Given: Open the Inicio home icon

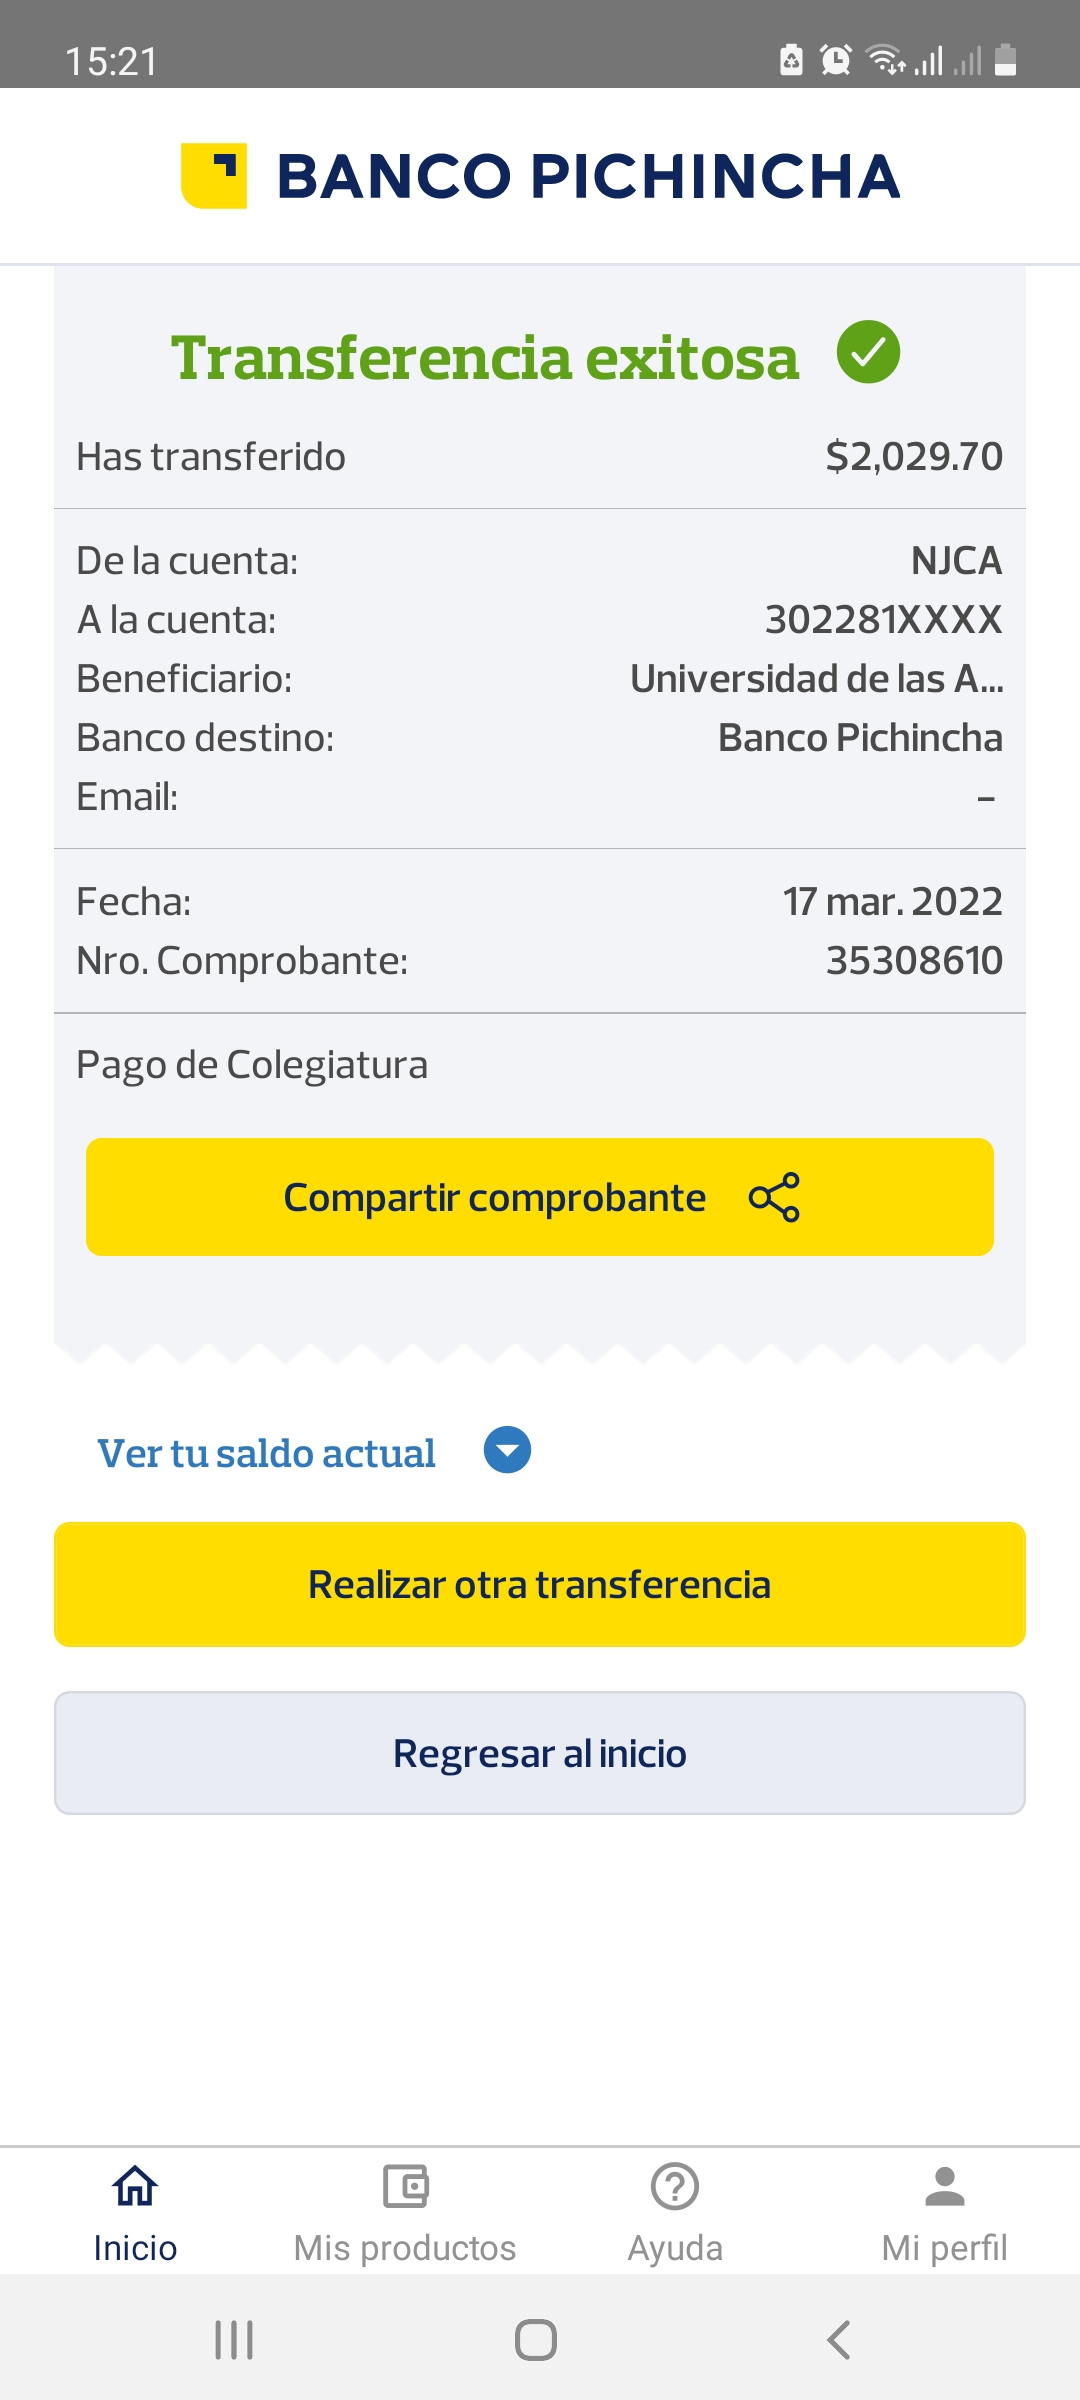Looking at the screenshot, I should [x=135, y=2186].
